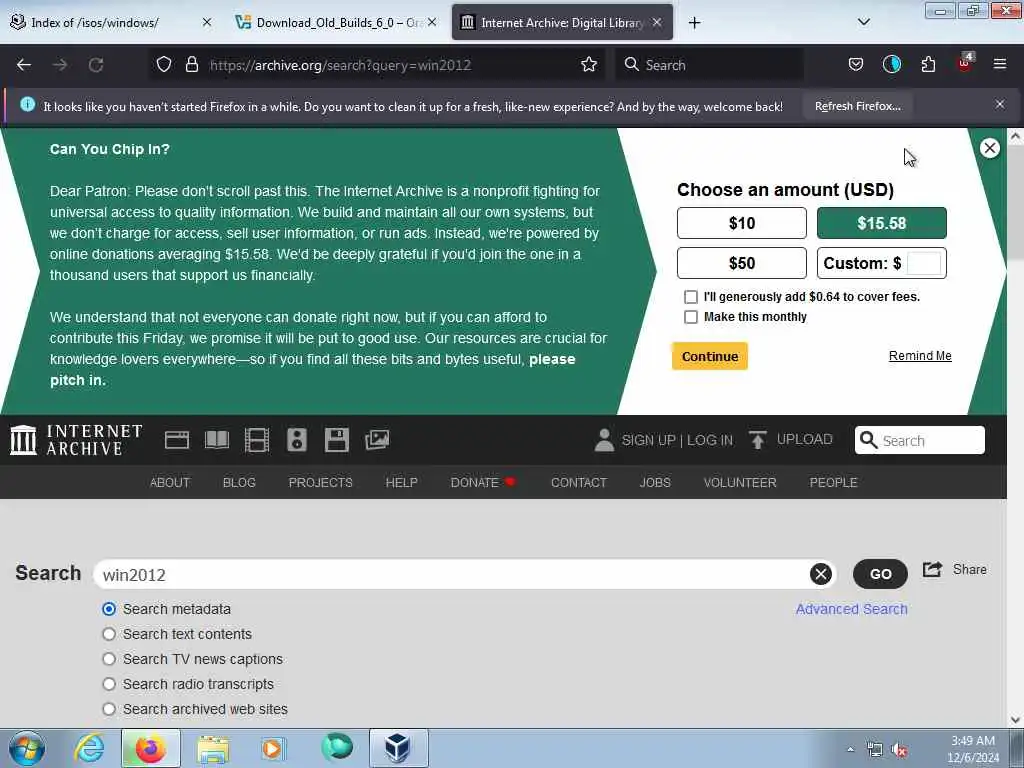
Task: Click the Firefox address bar URL
Action: [340, 65]
